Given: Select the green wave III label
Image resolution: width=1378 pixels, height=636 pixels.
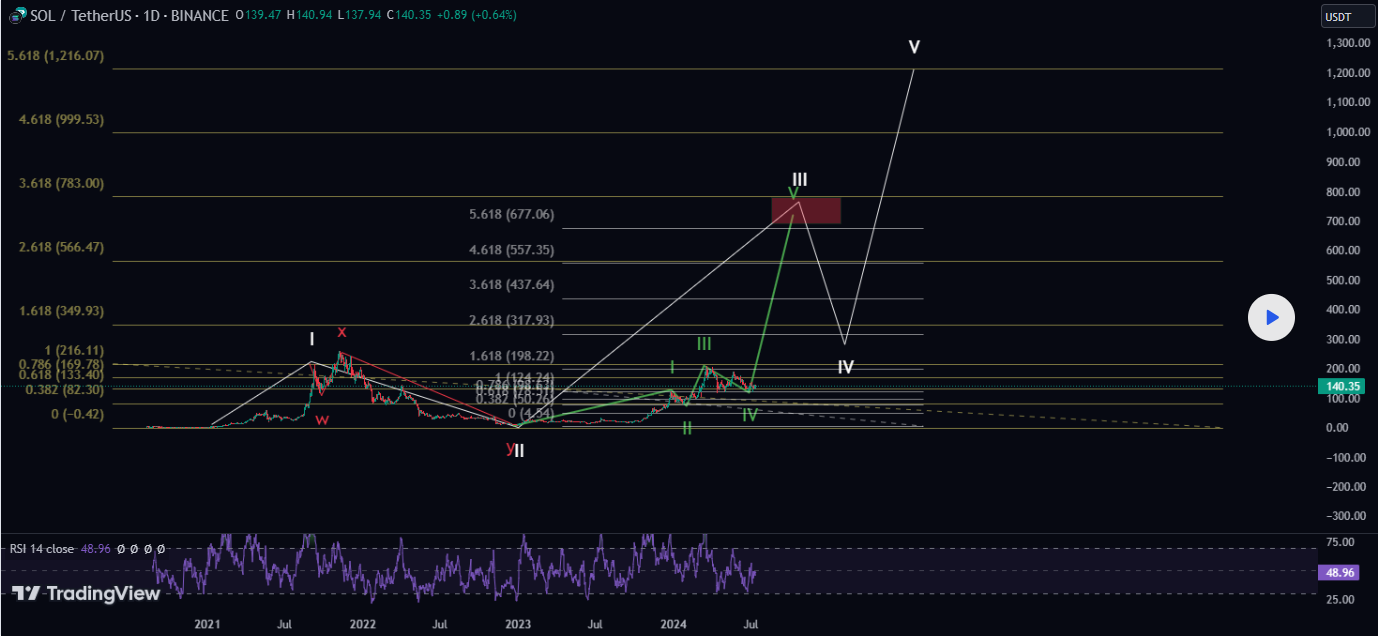Looking at the screenshot, I should [704, 344].
